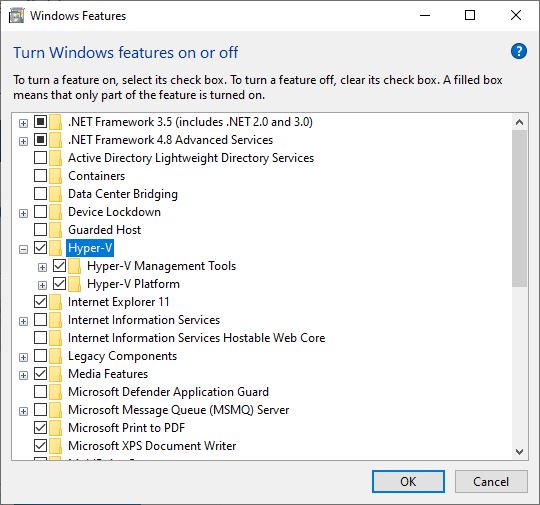Click folder icon beside Hyper-V Management Tools
Screen dimensions: 540x505
point(74,266)
